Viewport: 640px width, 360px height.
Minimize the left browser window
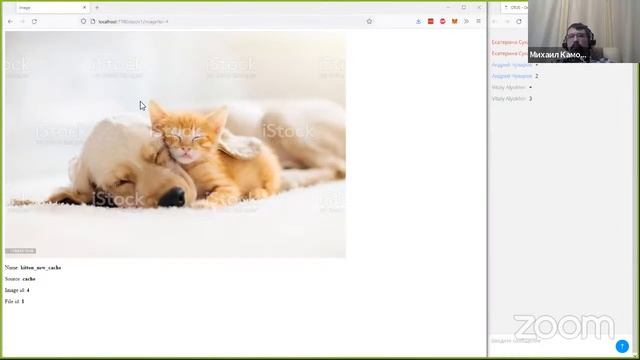pyautogui.click(x=448, y=7)
